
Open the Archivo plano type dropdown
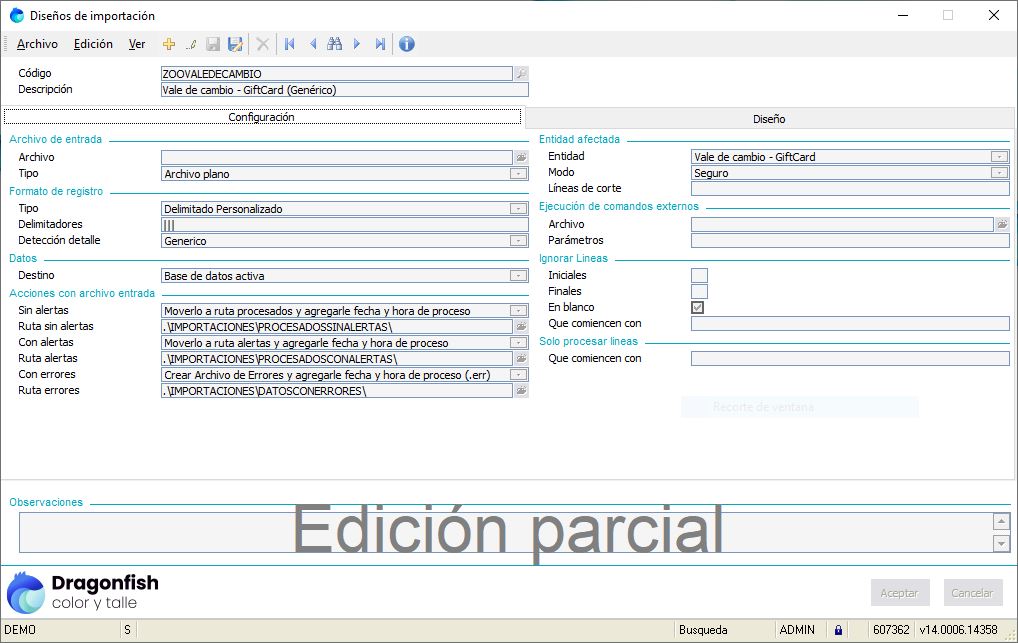518,174
